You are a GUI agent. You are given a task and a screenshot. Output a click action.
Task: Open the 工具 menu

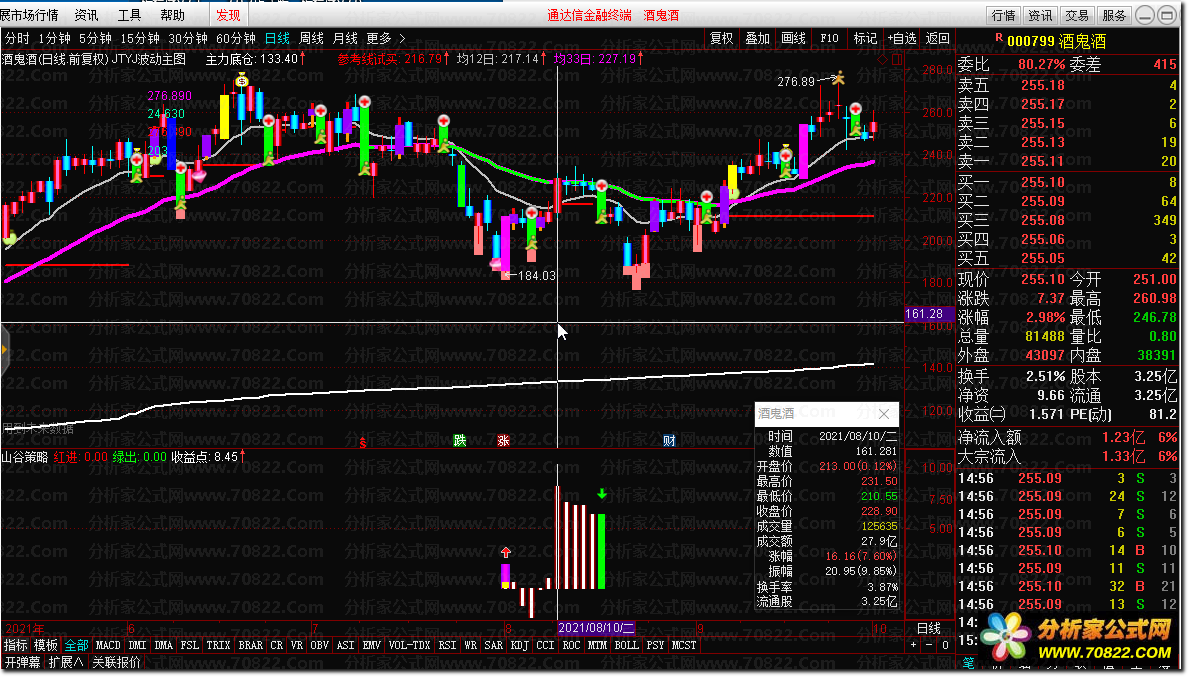pos(129,15)
